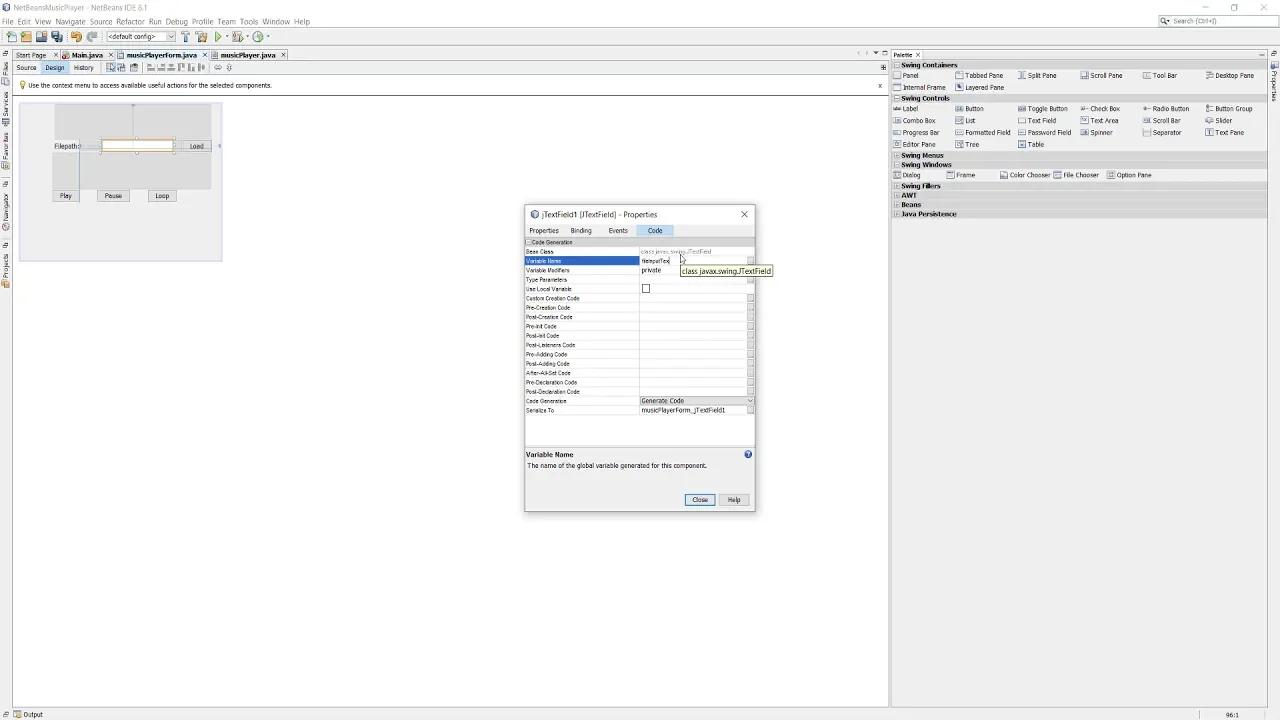Viewport: 1280px width, 720px height.
Task: Collapse the Swing Containers palette category
Action: 896,64
